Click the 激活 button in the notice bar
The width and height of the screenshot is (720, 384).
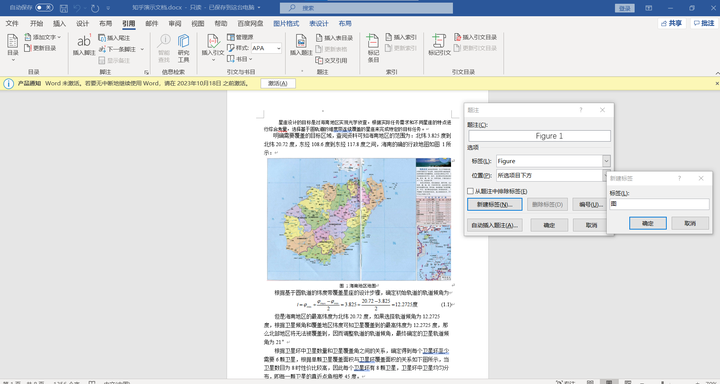[278, 84]
